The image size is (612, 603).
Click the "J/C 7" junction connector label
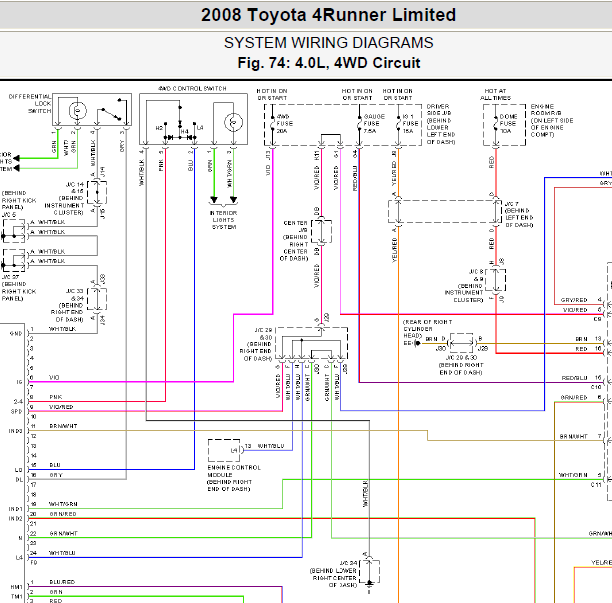[x=511, y=204]
